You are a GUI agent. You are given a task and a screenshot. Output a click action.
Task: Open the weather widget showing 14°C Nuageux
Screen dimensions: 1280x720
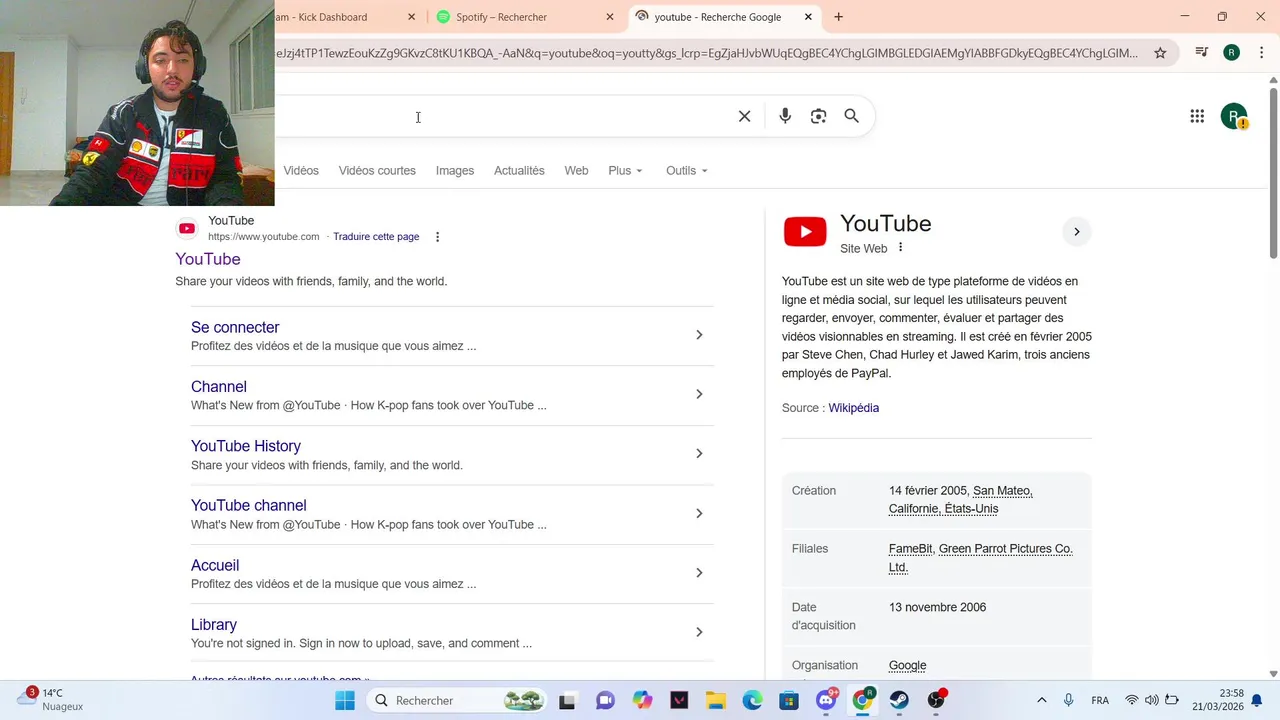[52, 699]
